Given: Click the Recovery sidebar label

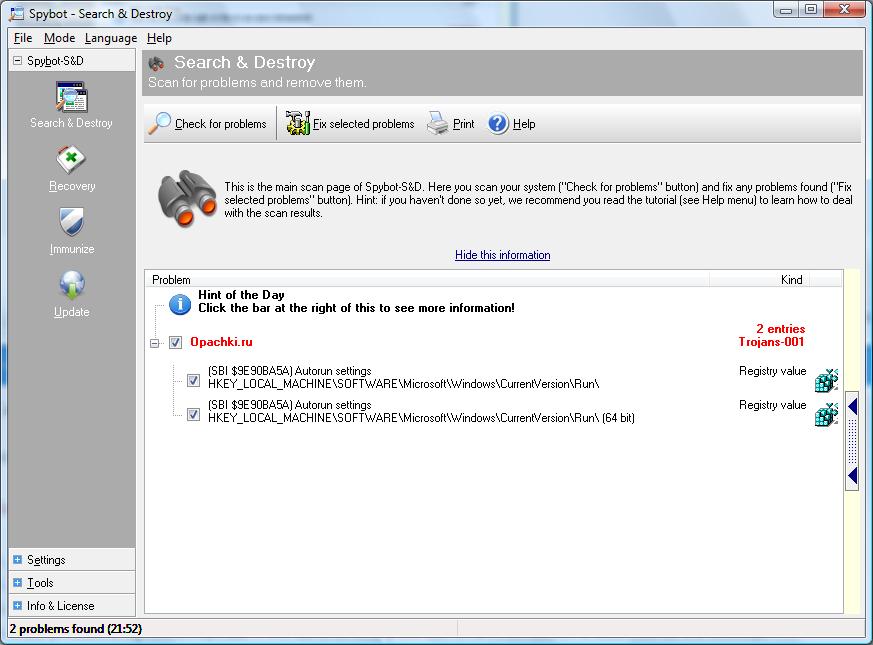Looking at the screenshot, I should [72, 186].
